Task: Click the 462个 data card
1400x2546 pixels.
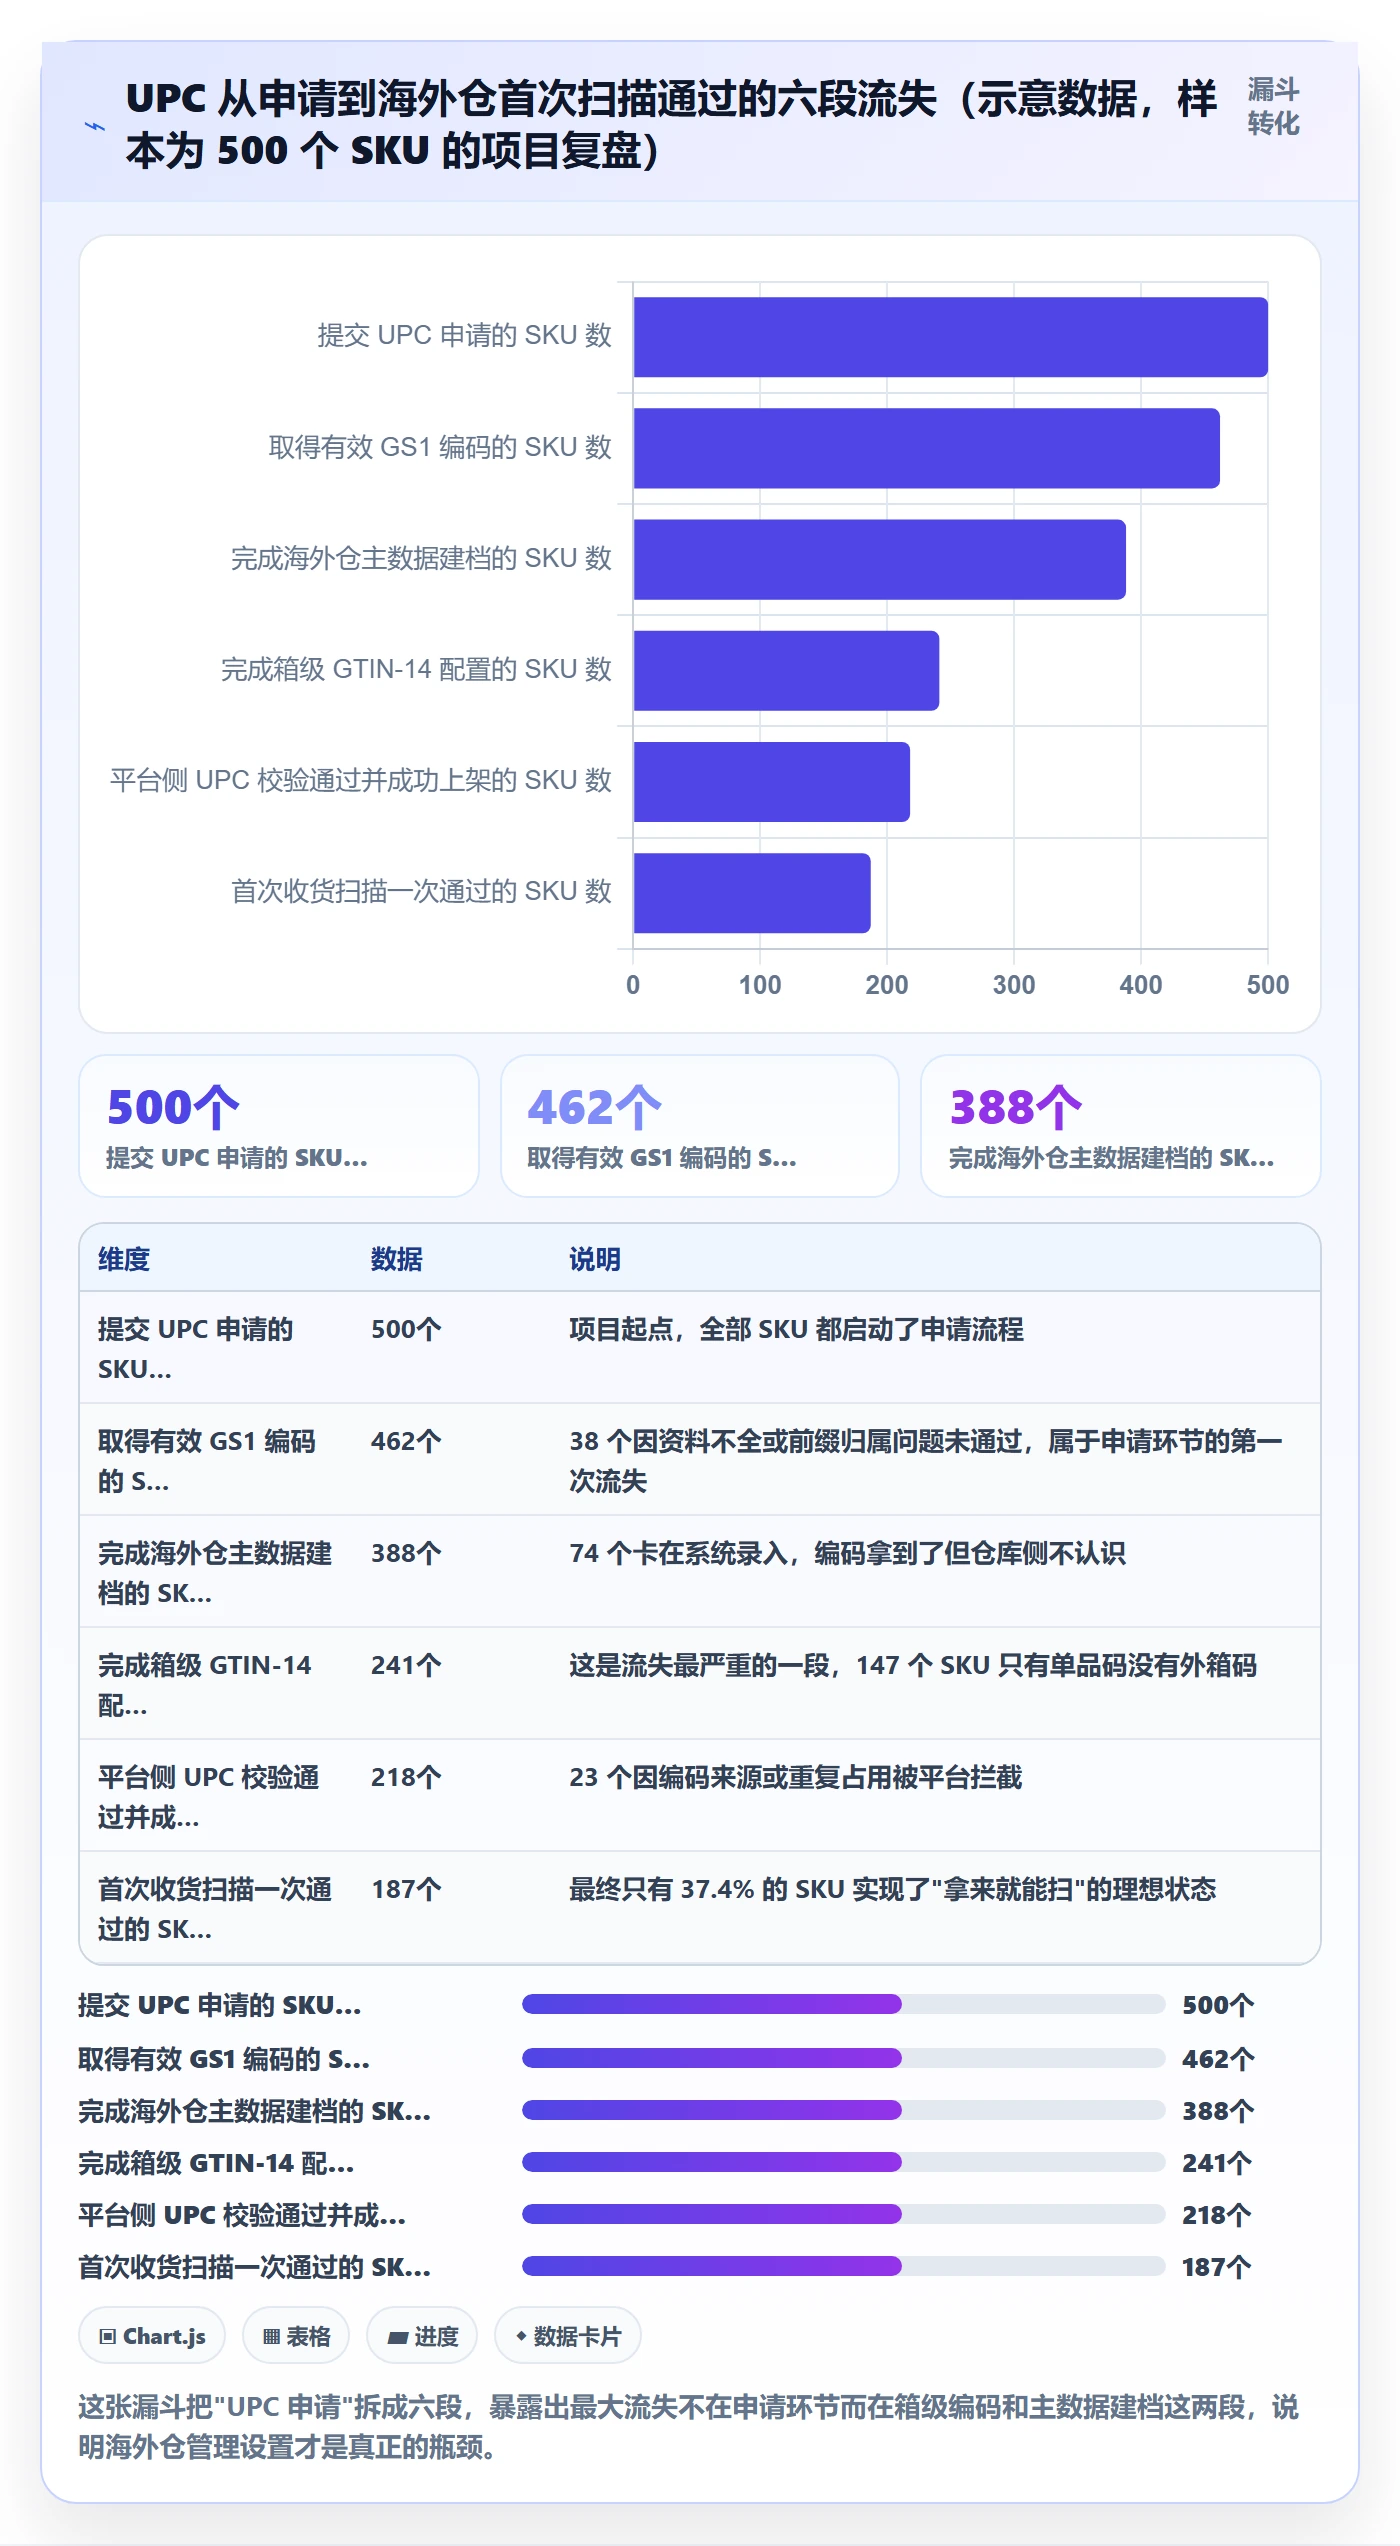Action: [700, 1126]
